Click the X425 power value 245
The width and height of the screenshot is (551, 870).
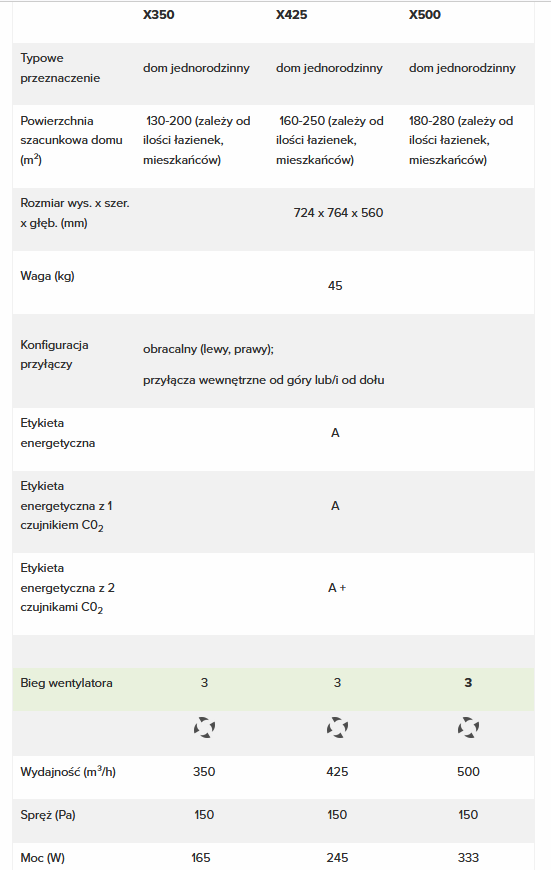[x=337, y=858]
